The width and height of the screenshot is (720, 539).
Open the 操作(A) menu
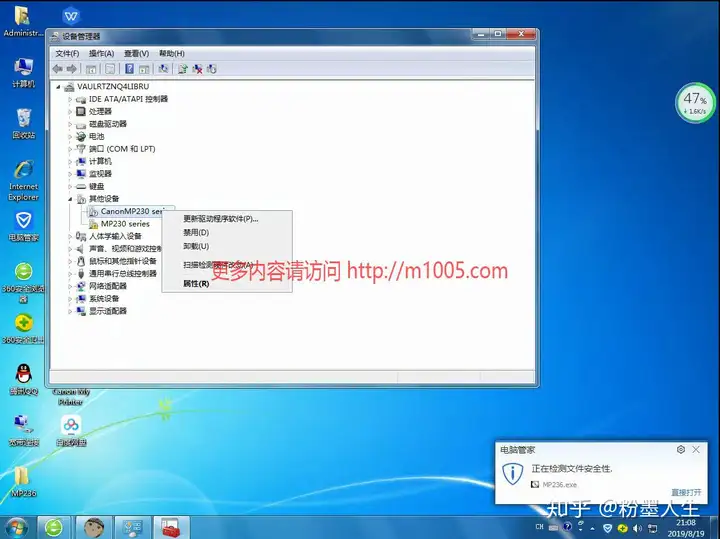[x=101, y=54]
